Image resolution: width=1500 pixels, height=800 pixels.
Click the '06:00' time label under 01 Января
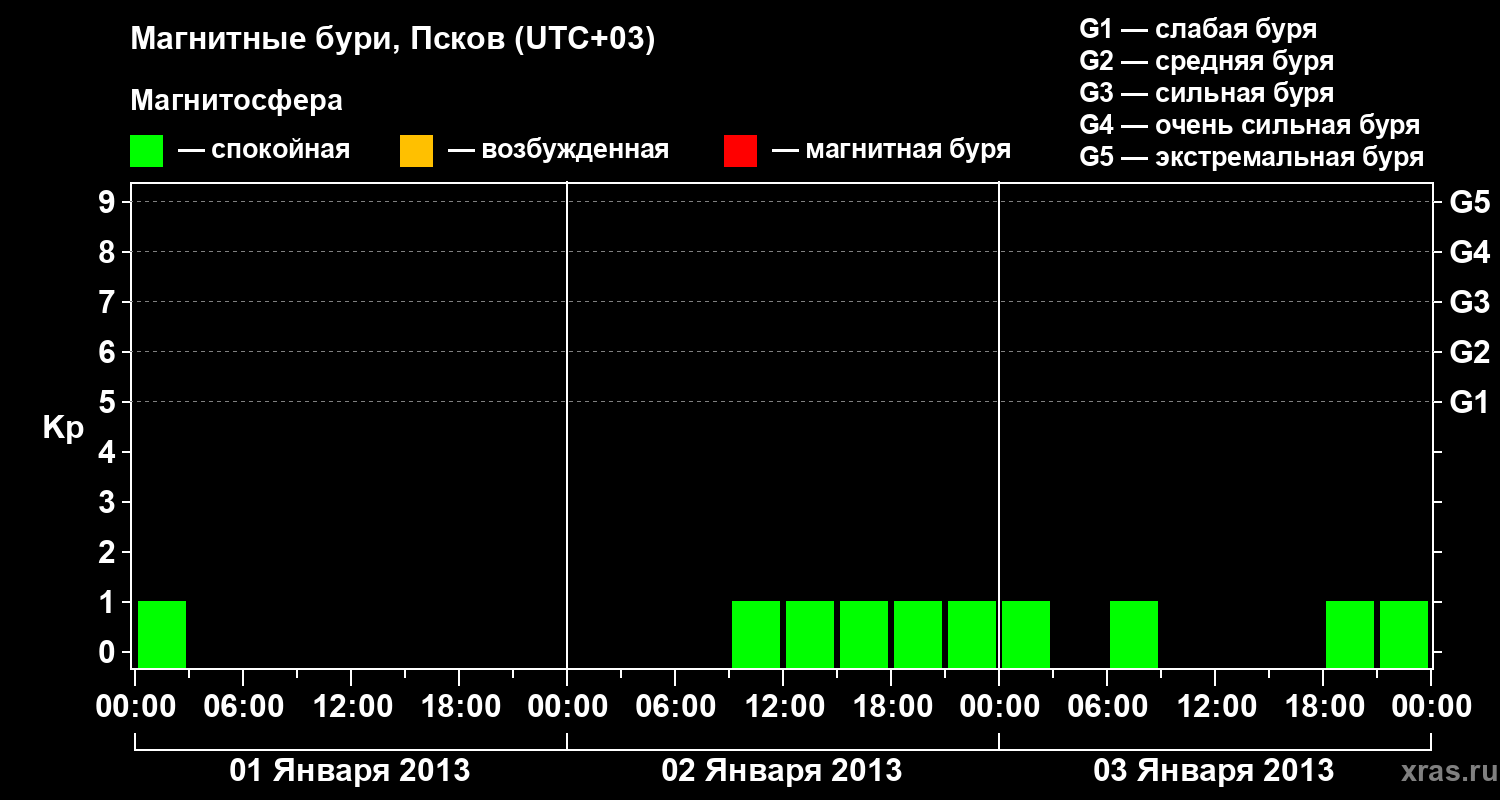[243, 707]
